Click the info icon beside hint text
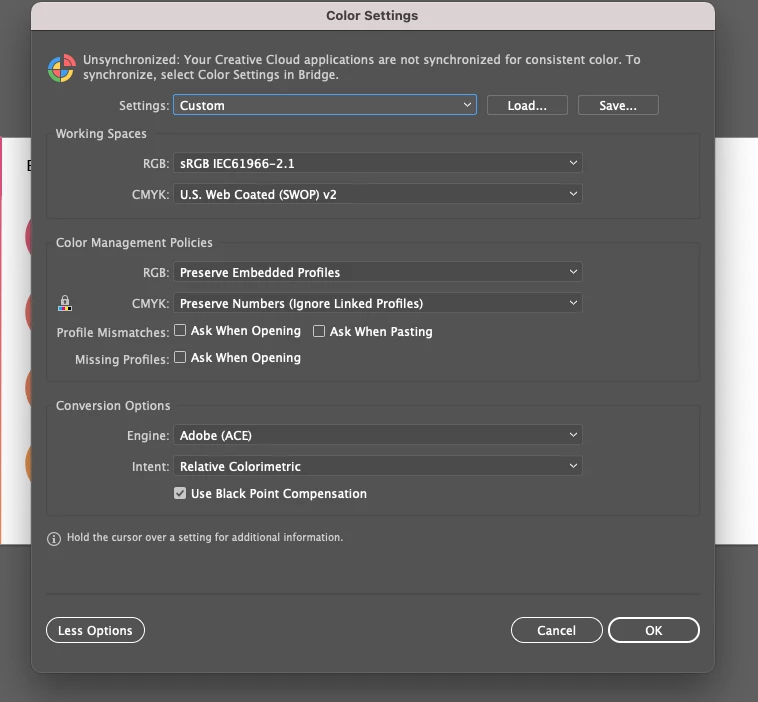758x702 pixels. pos(54,539)
